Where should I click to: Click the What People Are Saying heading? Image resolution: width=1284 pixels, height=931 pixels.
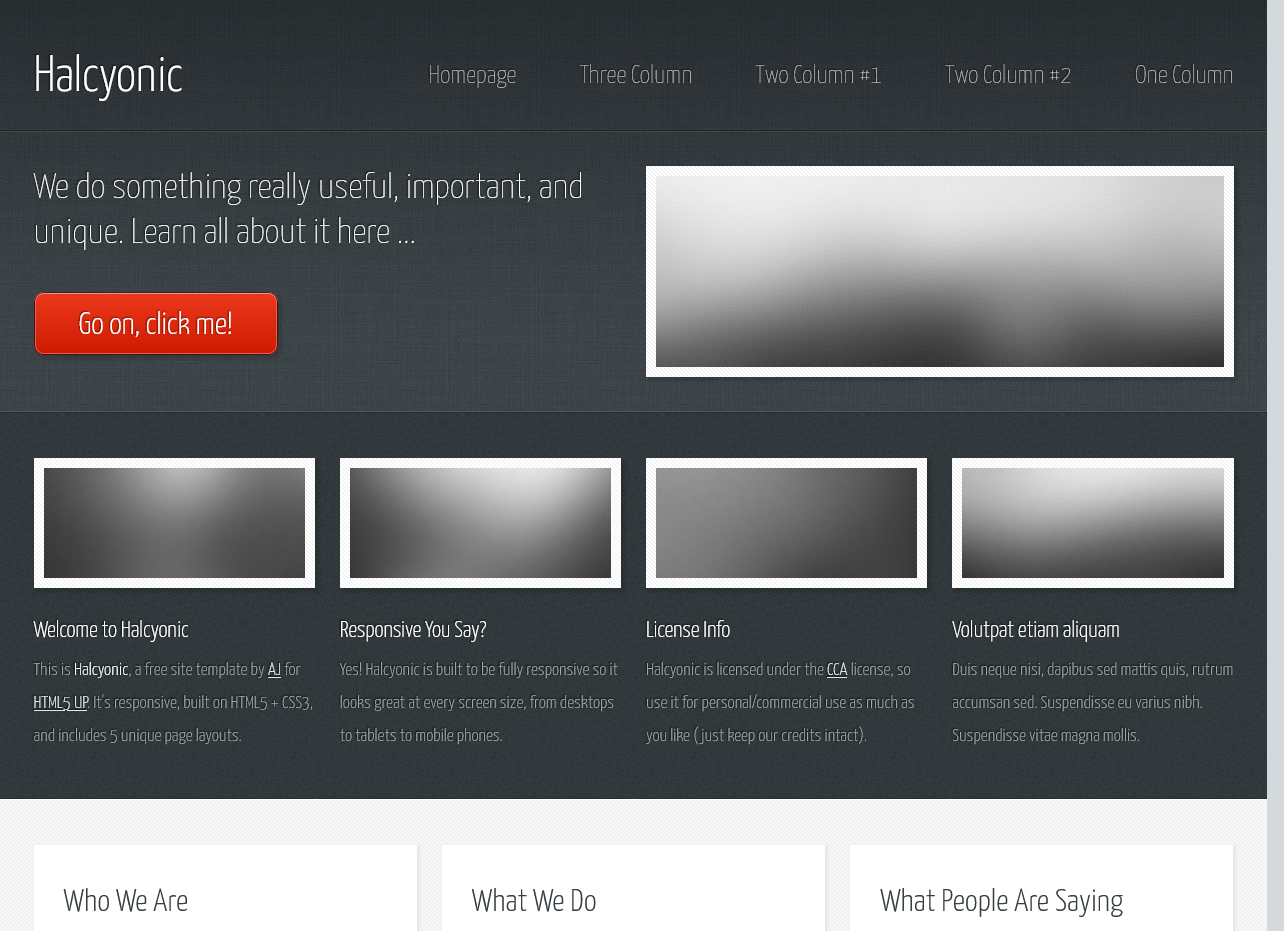tap(1001, 901)
